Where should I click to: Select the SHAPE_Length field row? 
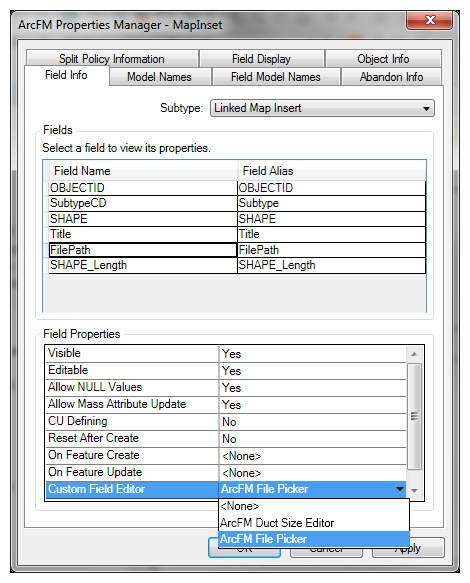(x=237, y=265)
